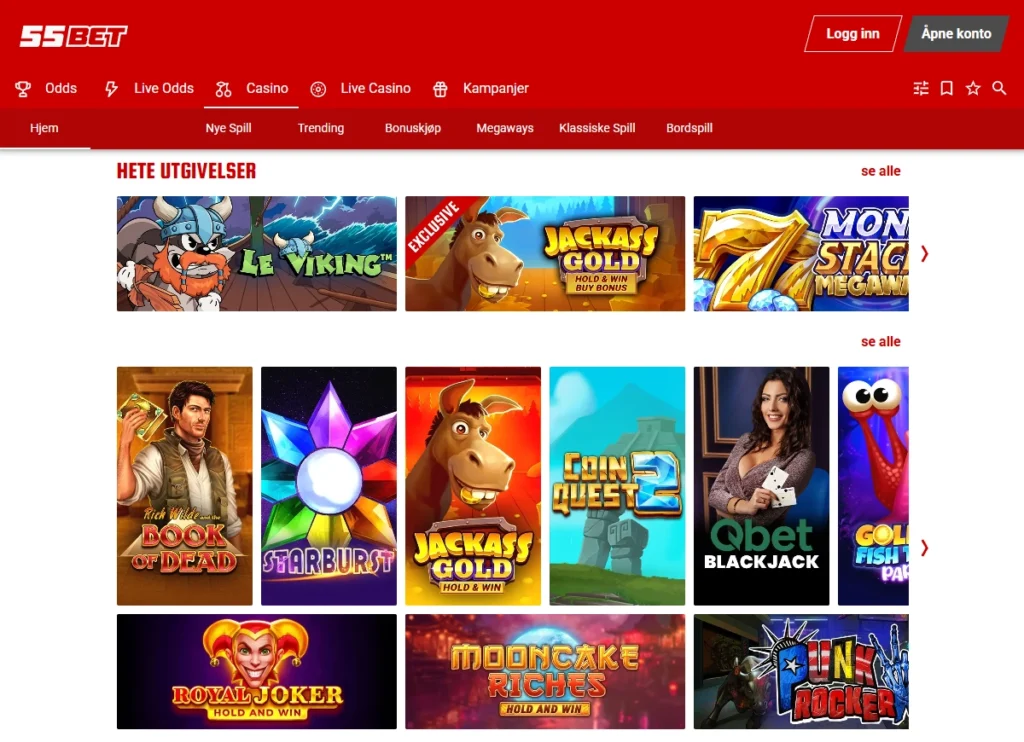Switch to Megaways category
1024x742 pixels.
tap(505, 128)
